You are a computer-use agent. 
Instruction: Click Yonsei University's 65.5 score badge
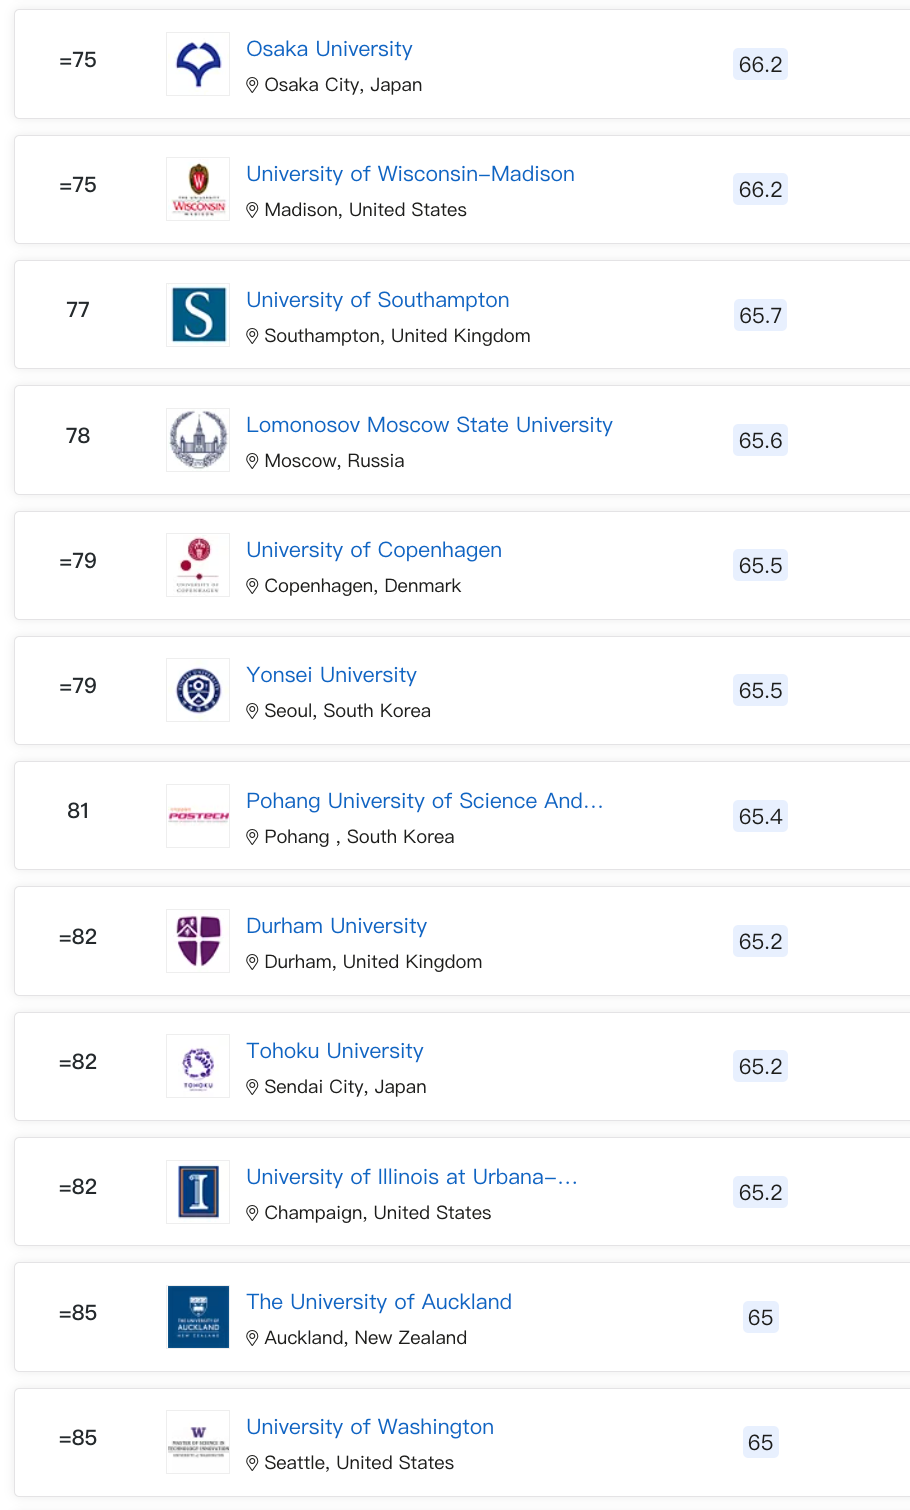point(760,691)
